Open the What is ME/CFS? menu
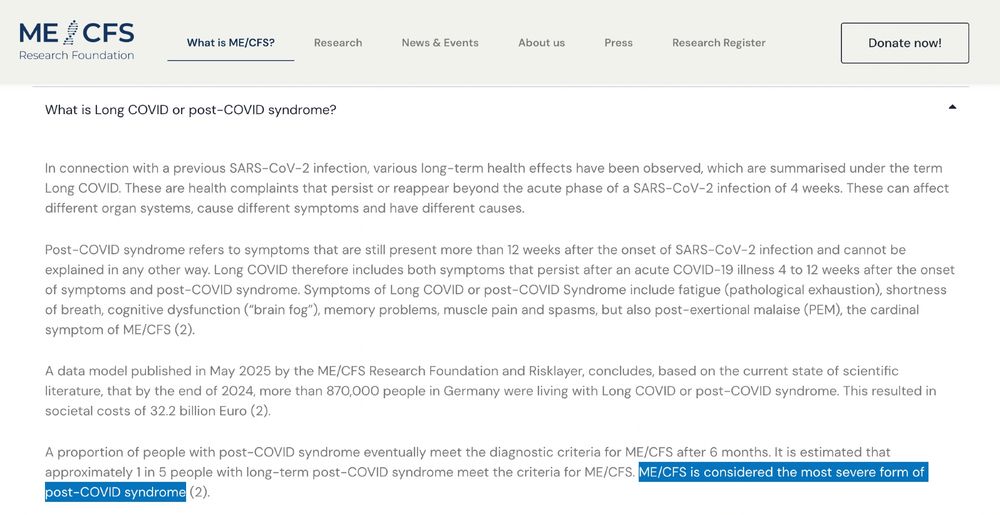The image size is (1000, 515). pos(230,43)
